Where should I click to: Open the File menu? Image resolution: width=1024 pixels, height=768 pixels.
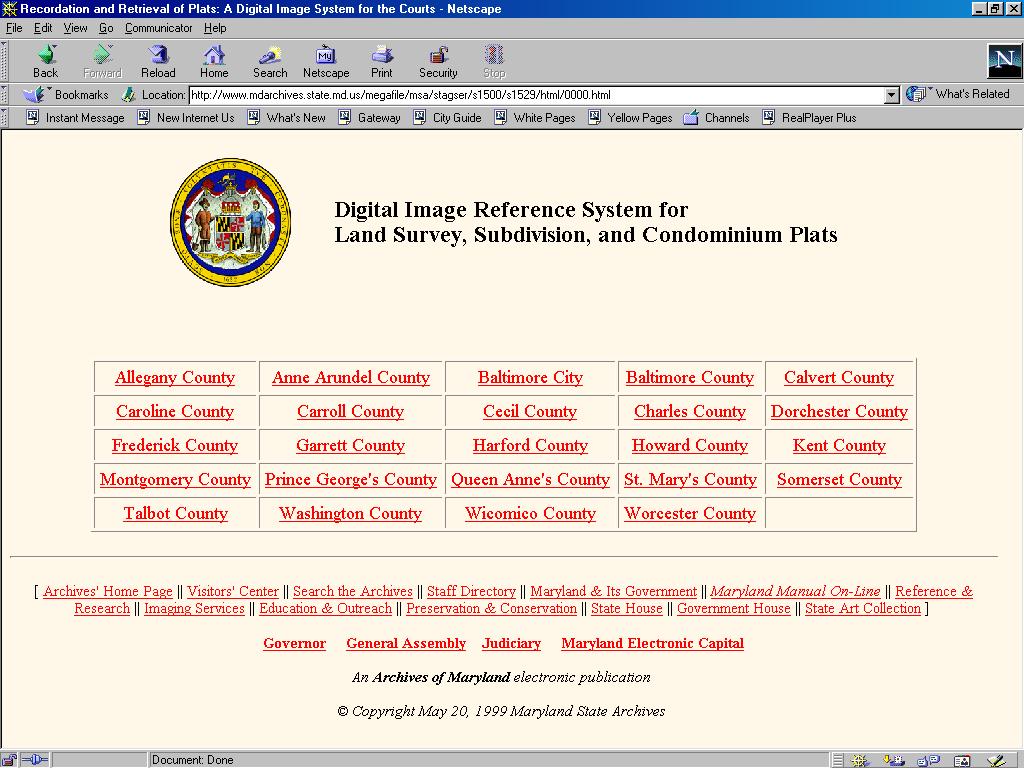[14, 28]
